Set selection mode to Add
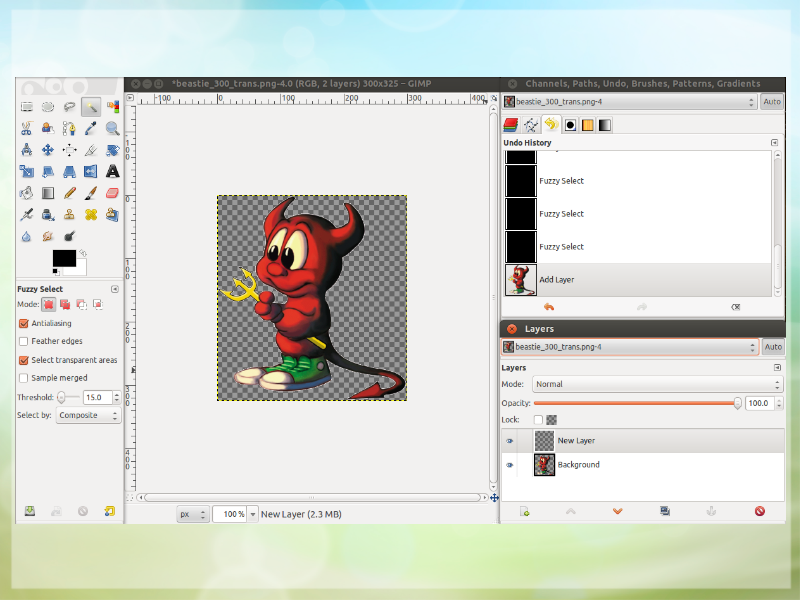 (65, 305)
